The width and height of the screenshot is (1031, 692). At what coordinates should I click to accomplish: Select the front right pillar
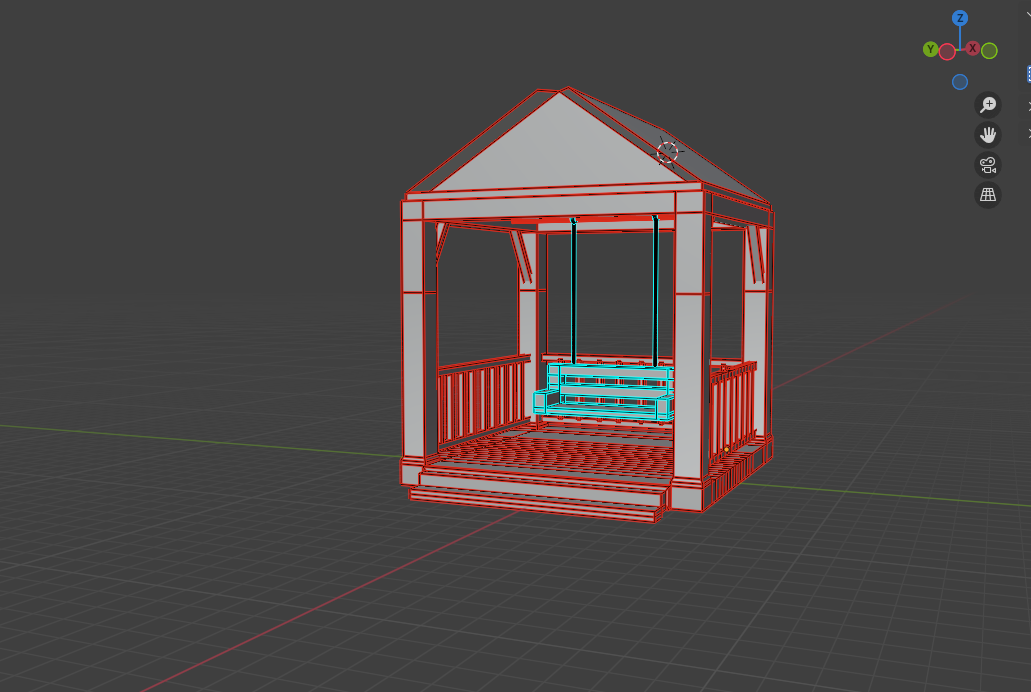tap(689, 352)
